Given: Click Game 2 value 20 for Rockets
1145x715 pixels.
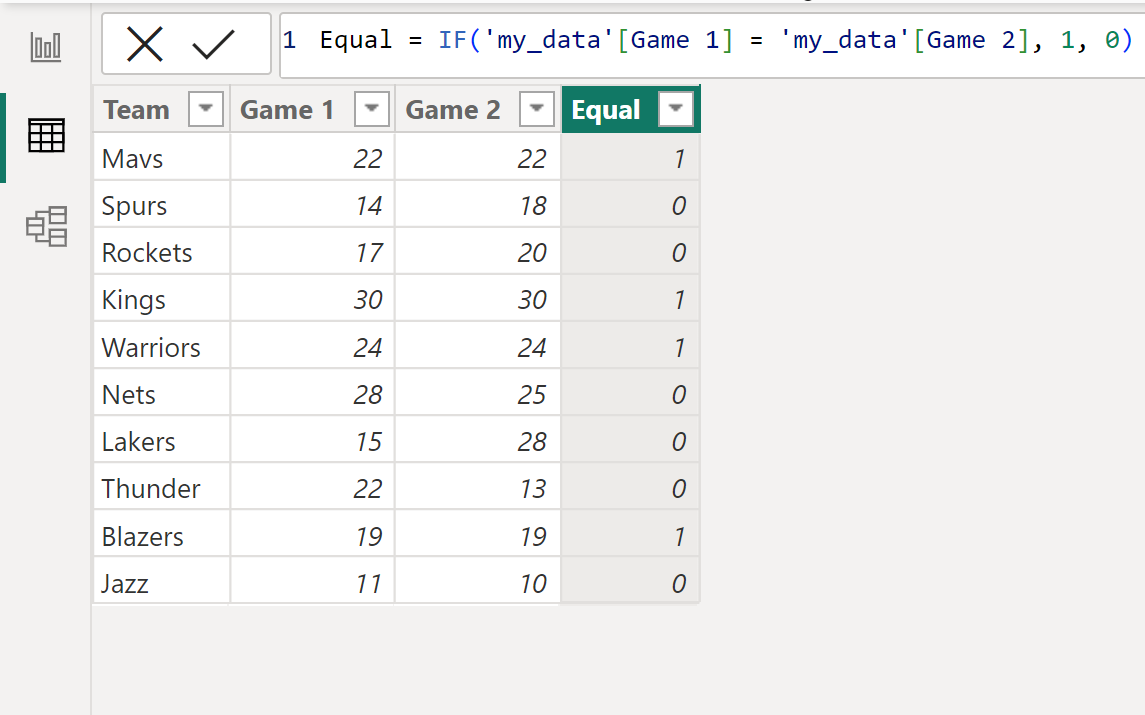Looking at the screenshot, I should pos(478,252).
